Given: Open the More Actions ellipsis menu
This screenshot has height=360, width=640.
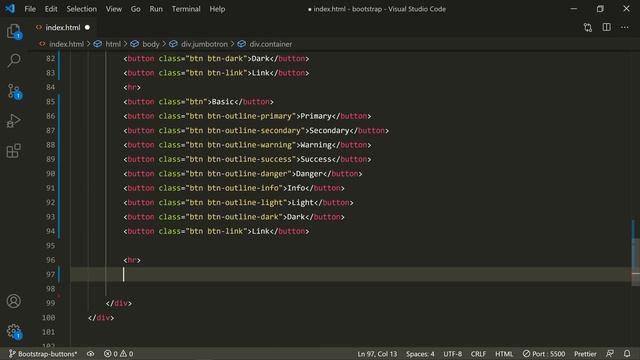Looking at the screenshot, I should click(624, 27).
